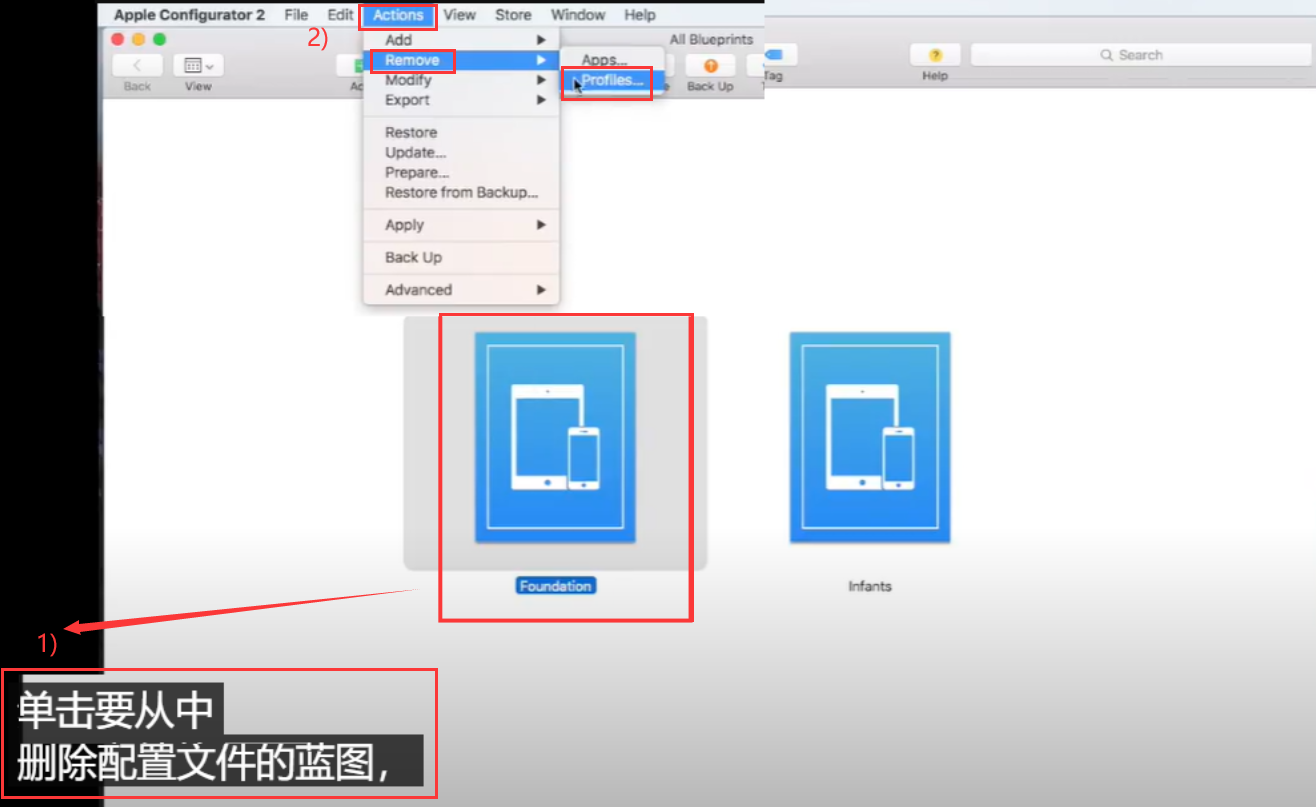Select Apps... in Remove submenu
The width and height of the screenshot is (1316, 807).
612,60
